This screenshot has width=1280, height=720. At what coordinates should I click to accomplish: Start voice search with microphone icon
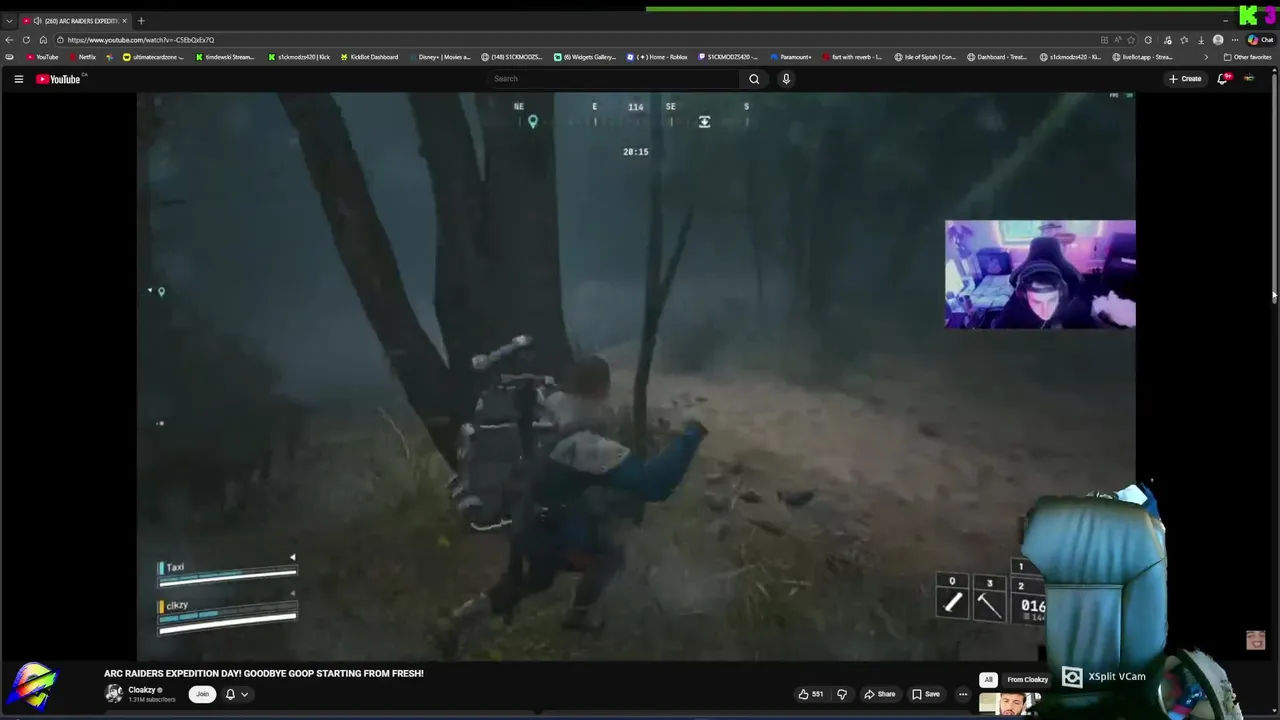pos(786,79)
